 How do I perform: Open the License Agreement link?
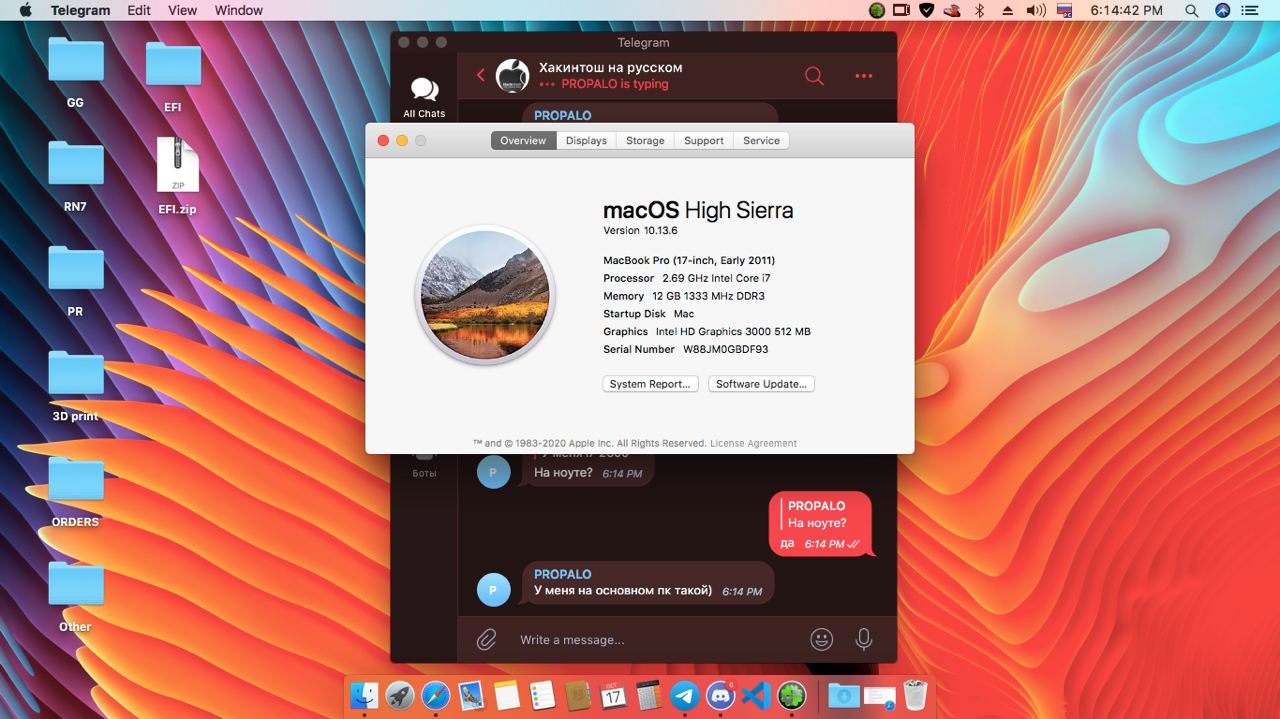coord(753,443)
